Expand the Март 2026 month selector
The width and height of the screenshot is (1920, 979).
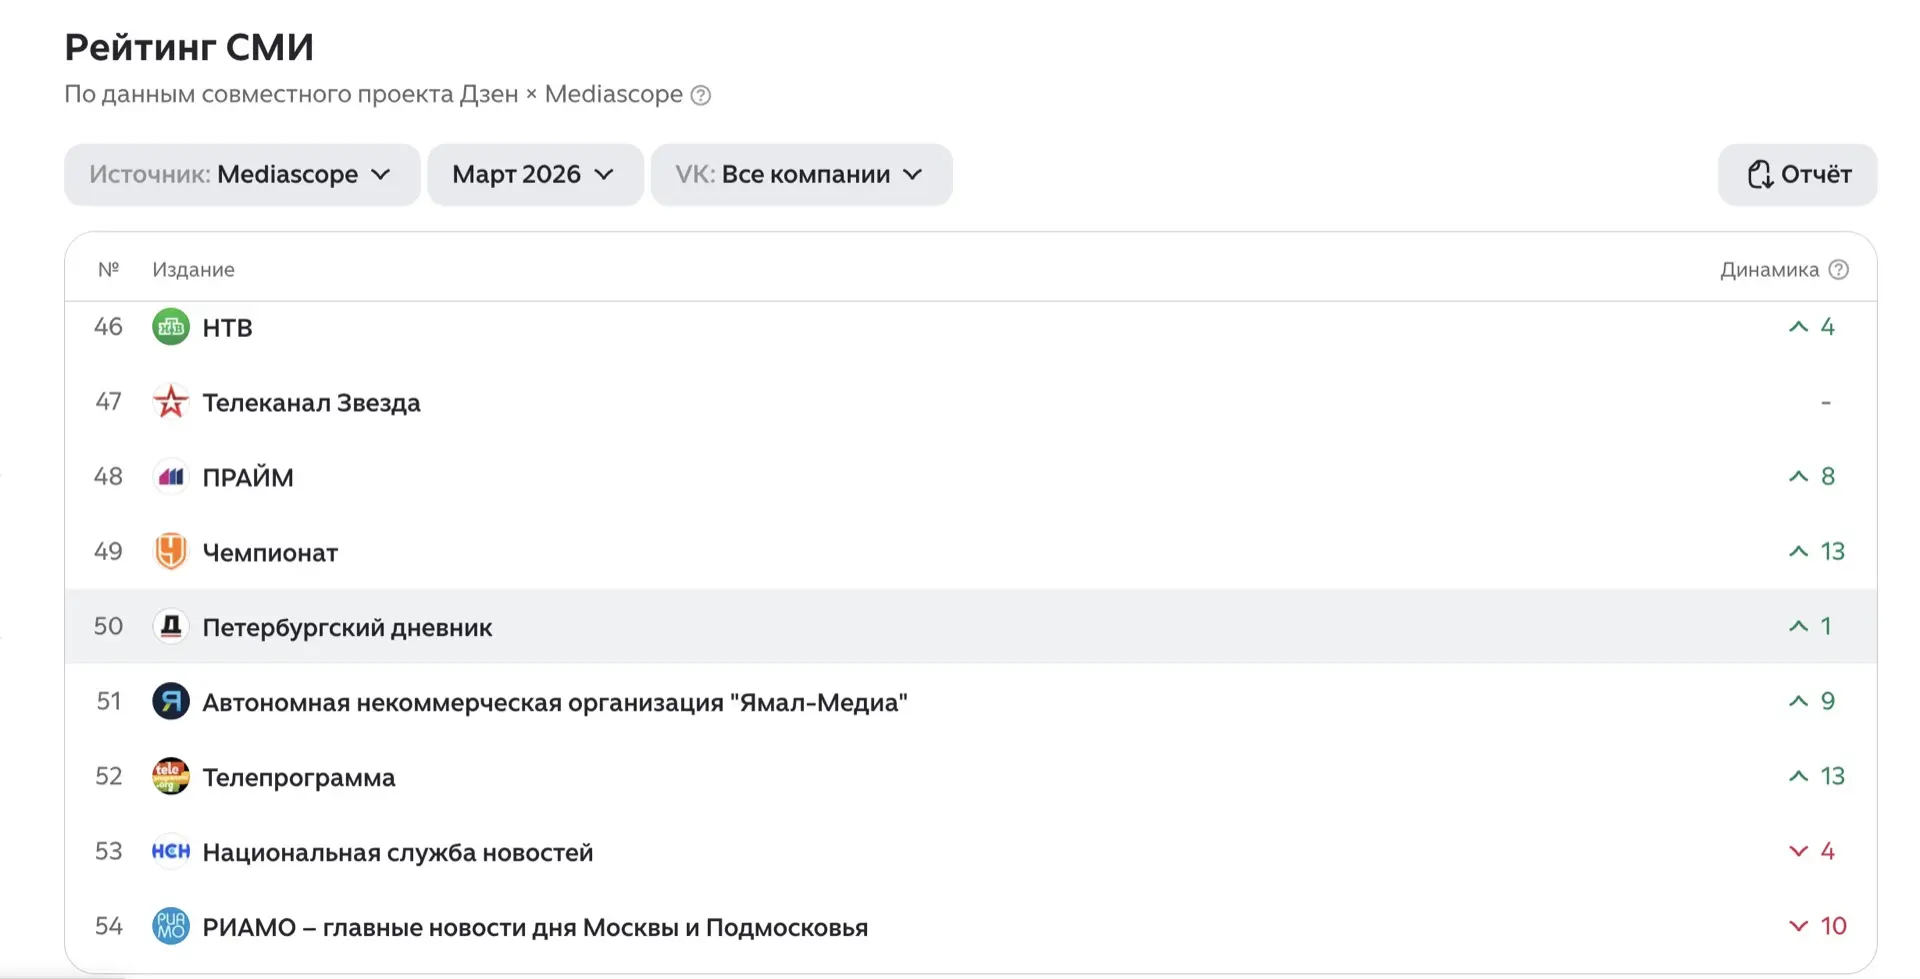click(534, 175)
